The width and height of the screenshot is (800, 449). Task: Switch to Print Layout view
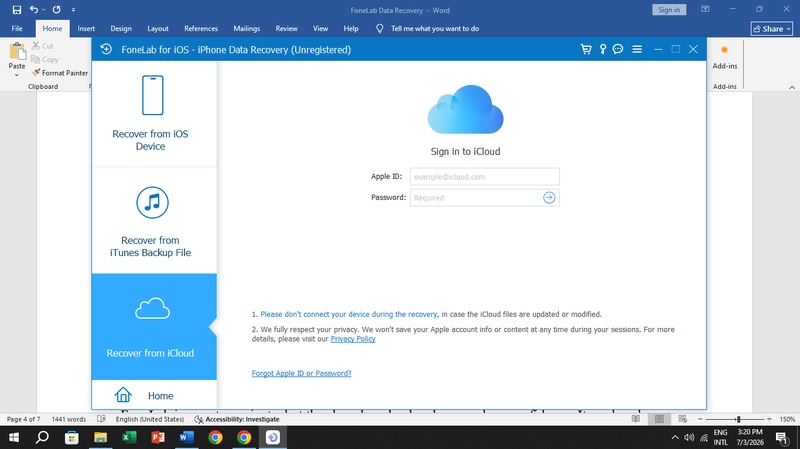[659, 419]
